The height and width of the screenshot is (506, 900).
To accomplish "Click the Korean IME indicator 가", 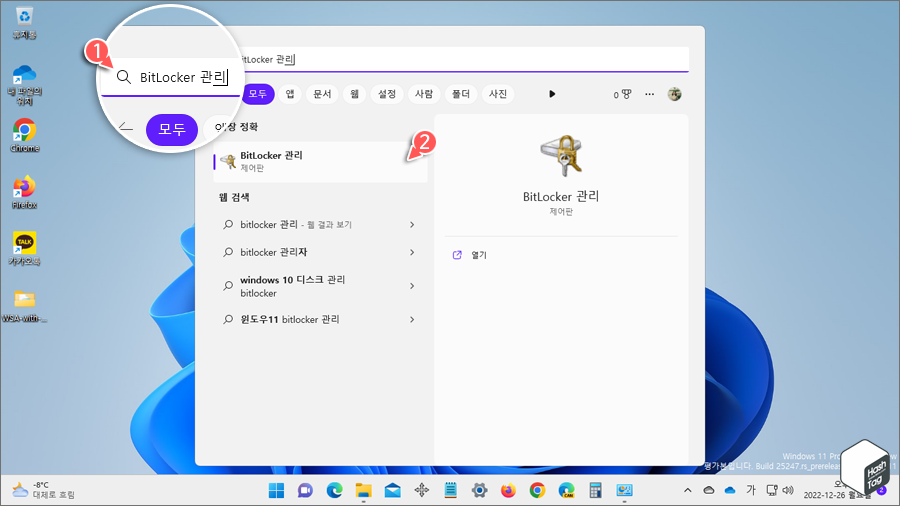I will coord(751,491).
